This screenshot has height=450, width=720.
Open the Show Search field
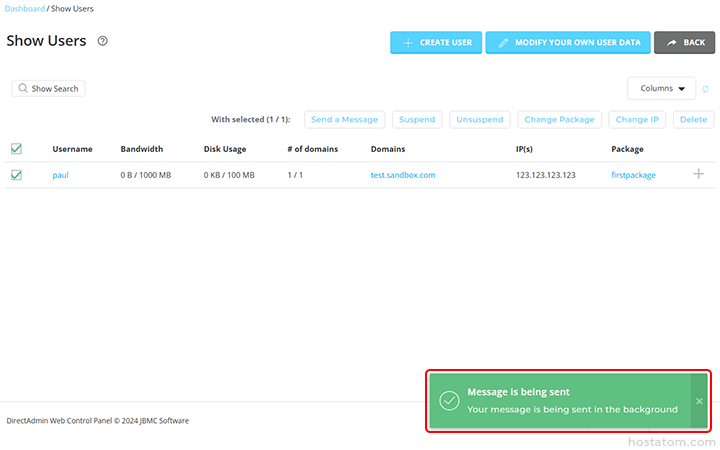(48, 88)
